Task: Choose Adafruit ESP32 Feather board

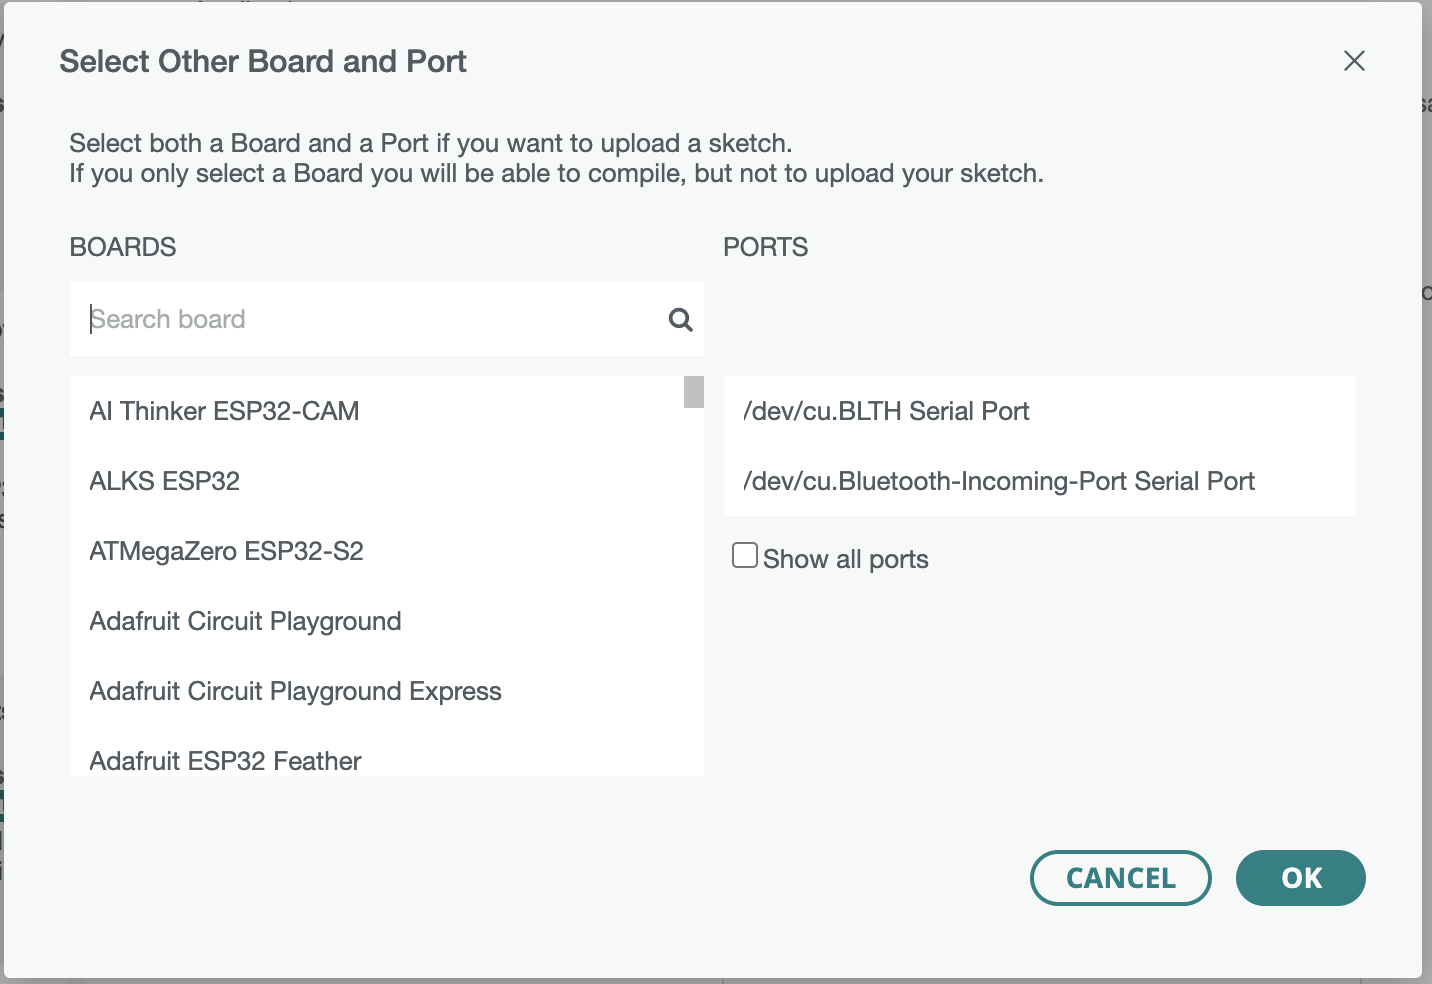Action: pos(377,756)
